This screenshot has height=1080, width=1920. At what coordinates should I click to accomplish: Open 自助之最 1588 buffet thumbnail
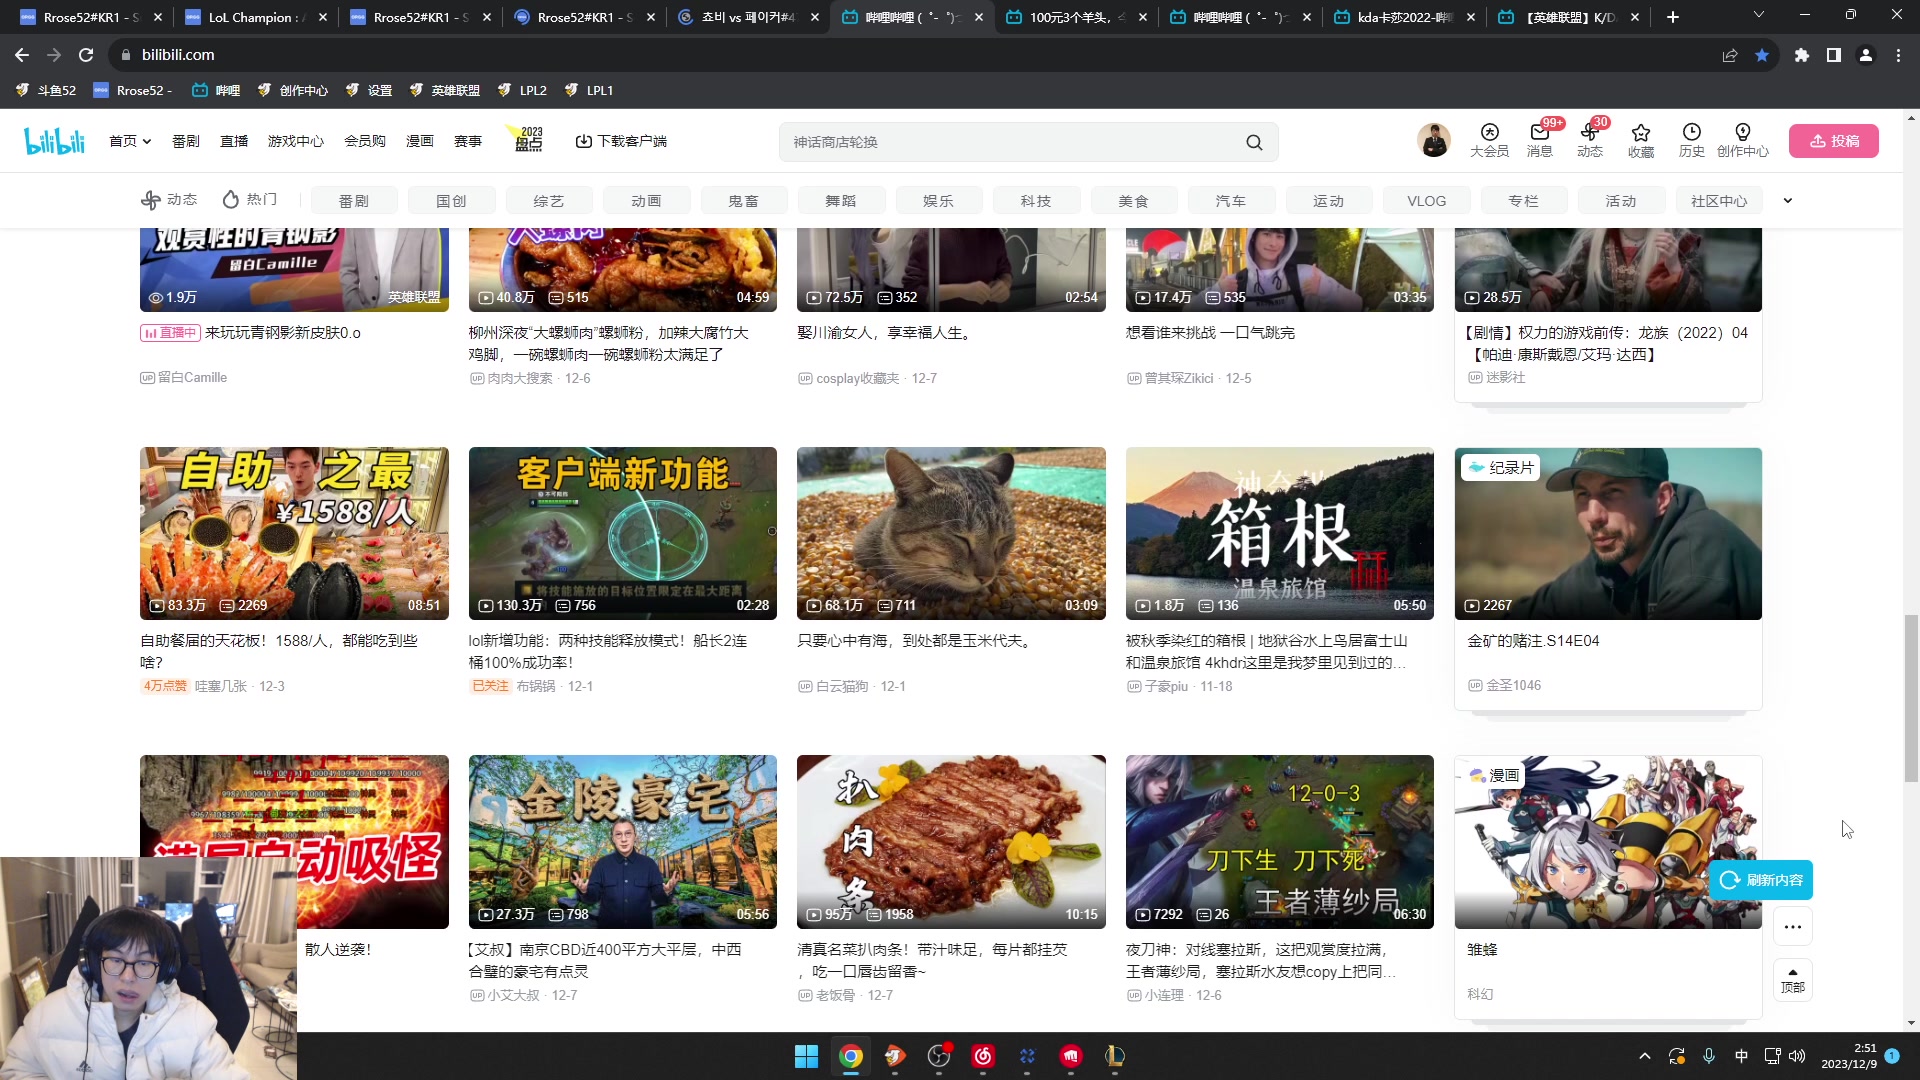tap(294, 533)
